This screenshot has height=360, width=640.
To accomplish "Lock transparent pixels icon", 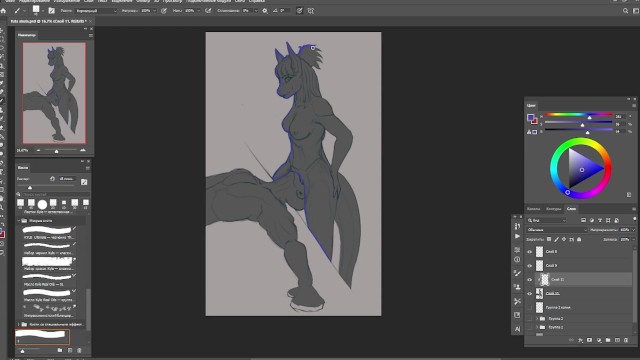I will pos(549,240).
